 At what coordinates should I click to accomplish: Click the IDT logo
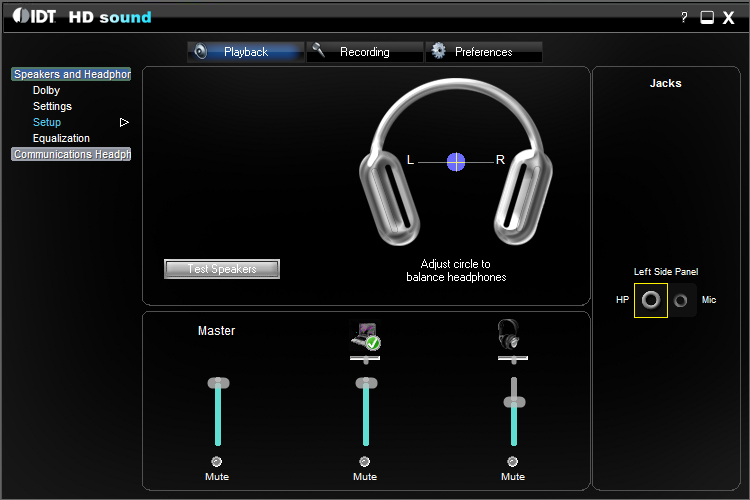[x=34, y=16]
